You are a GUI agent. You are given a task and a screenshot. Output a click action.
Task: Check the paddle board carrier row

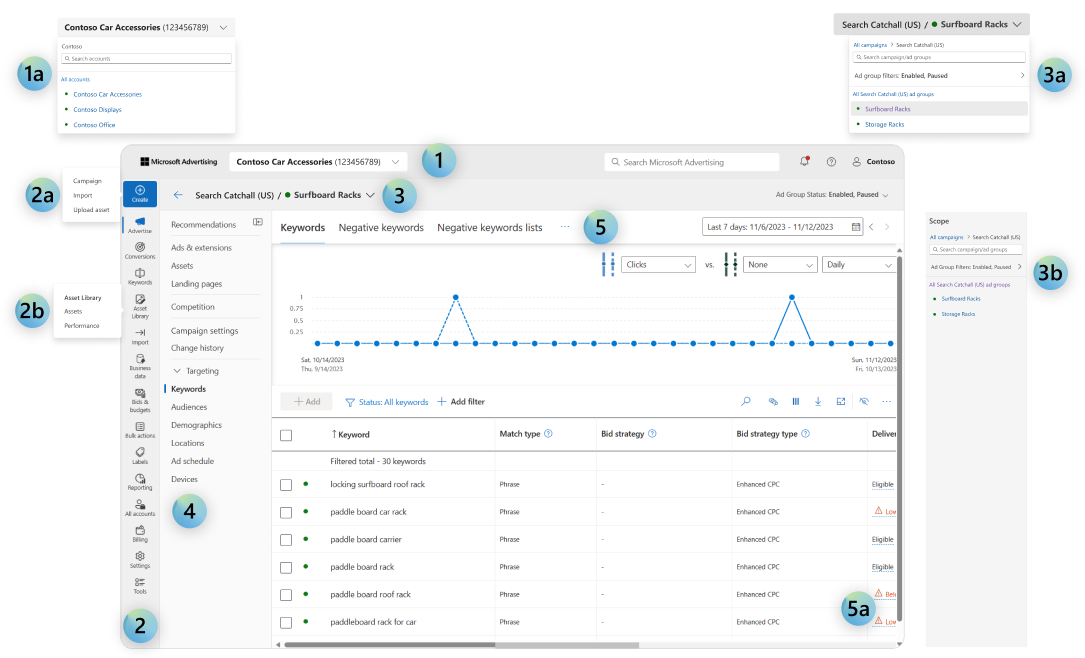[x=286, y=540]
